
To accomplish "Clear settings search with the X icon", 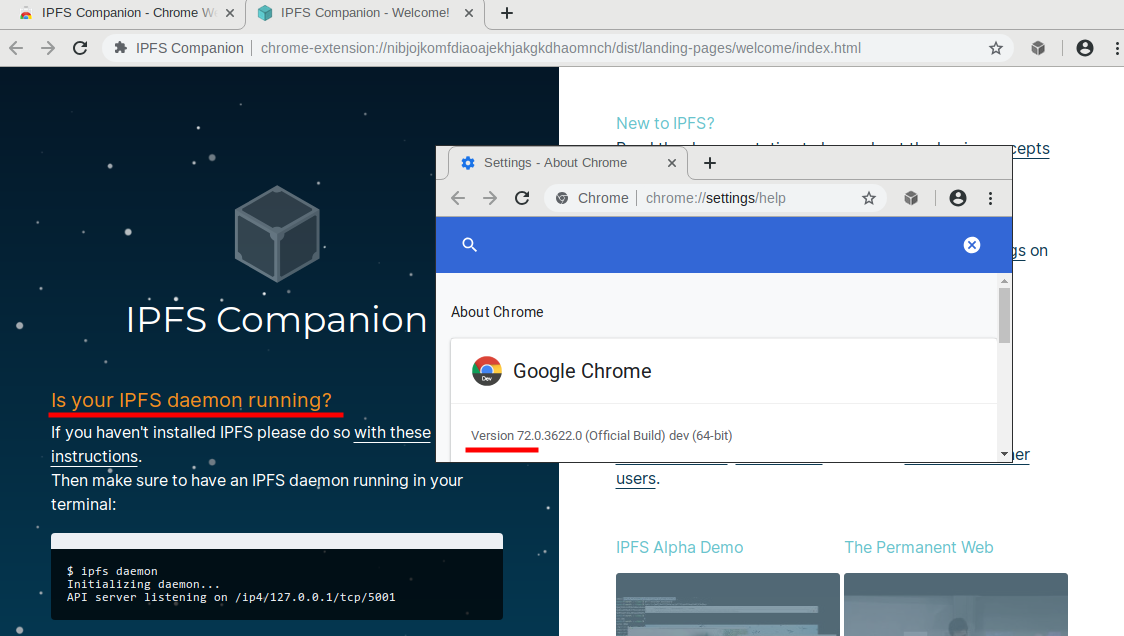I will click(971, 245).
